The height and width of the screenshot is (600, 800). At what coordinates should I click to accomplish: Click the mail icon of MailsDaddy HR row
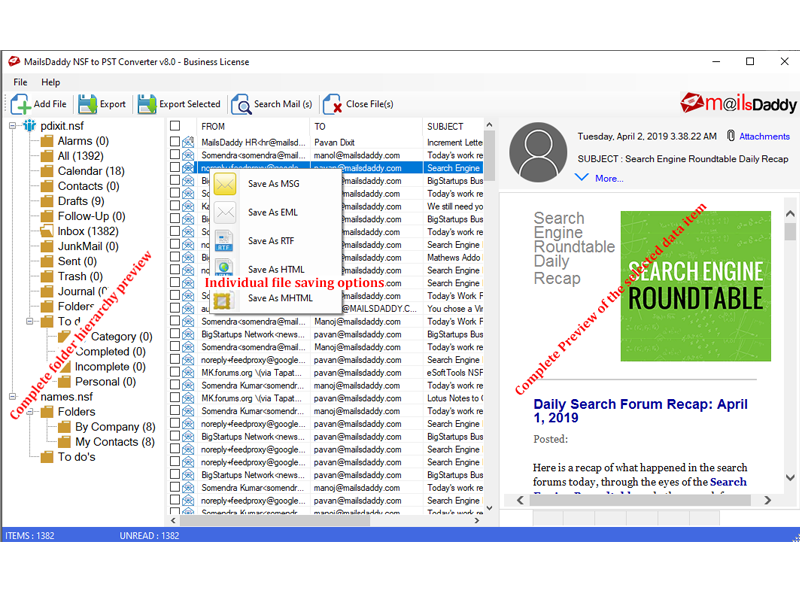tap(188, 142)
